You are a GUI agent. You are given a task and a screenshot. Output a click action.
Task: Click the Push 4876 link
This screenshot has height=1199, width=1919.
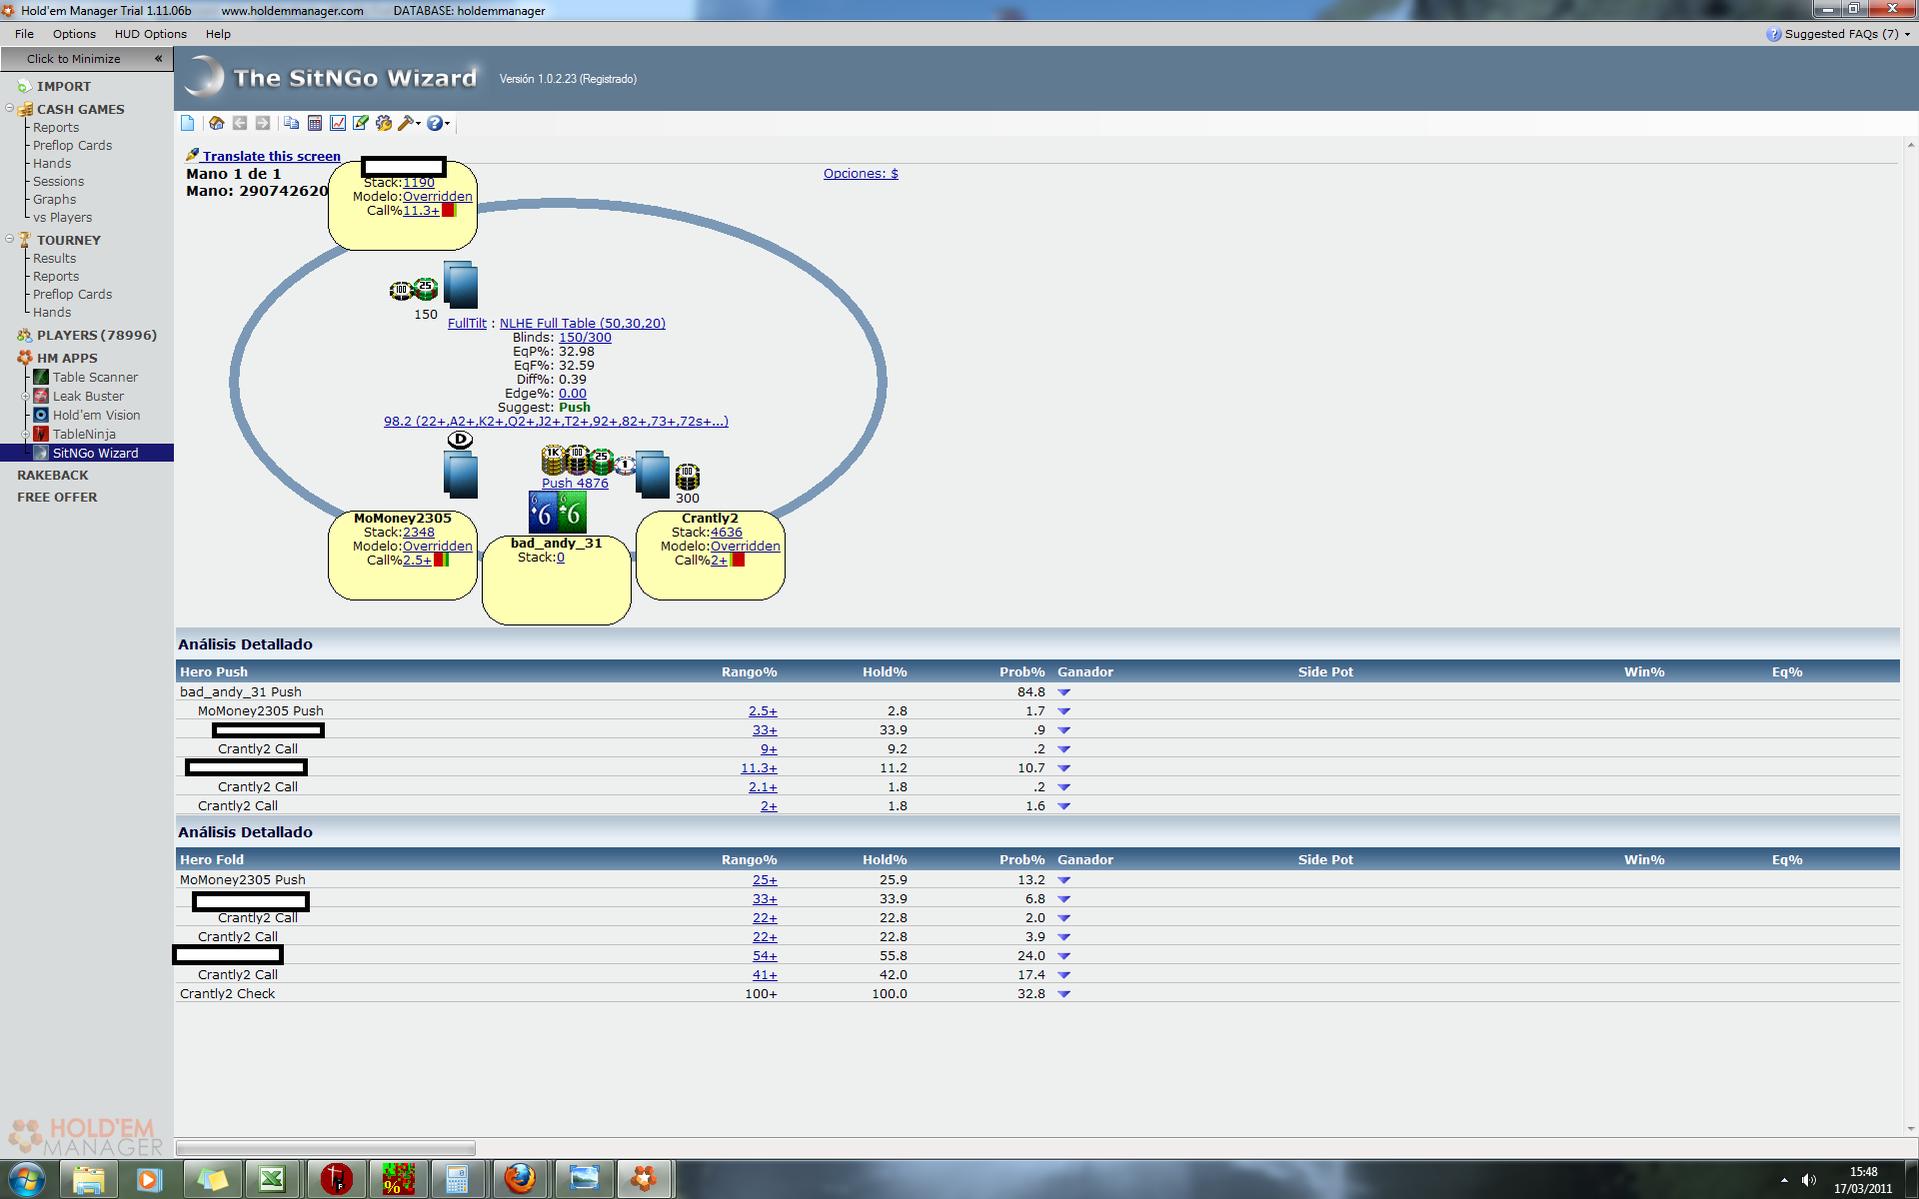tap(575, 483)
